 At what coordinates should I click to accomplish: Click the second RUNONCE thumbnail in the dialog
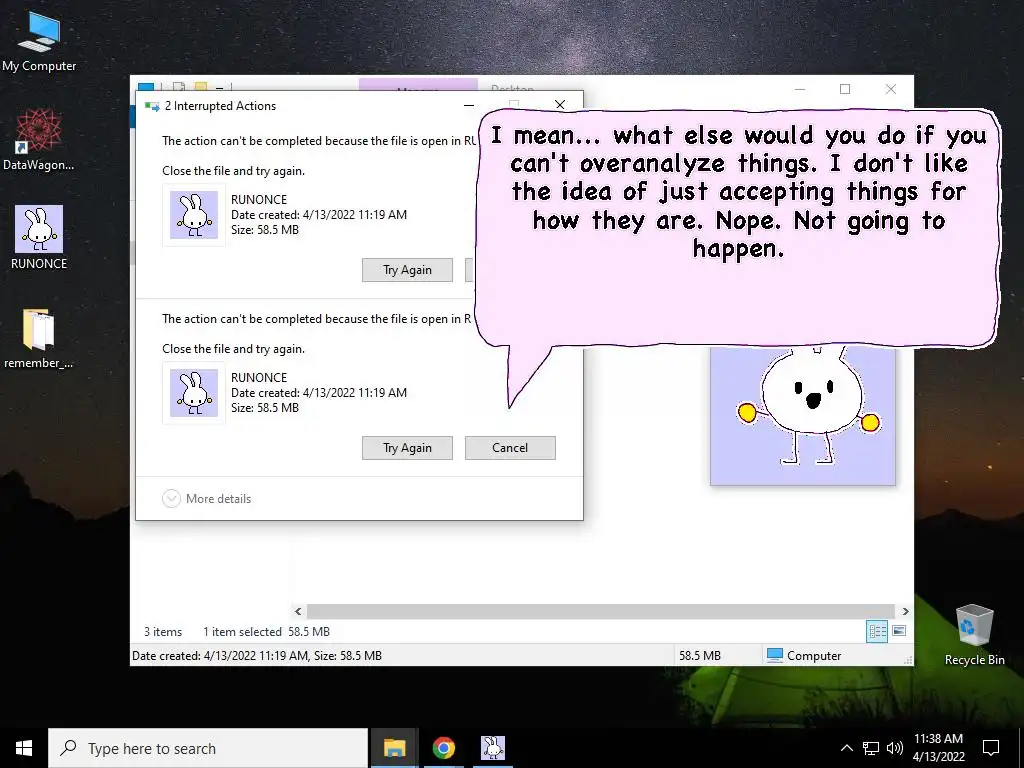coord(194,393)
